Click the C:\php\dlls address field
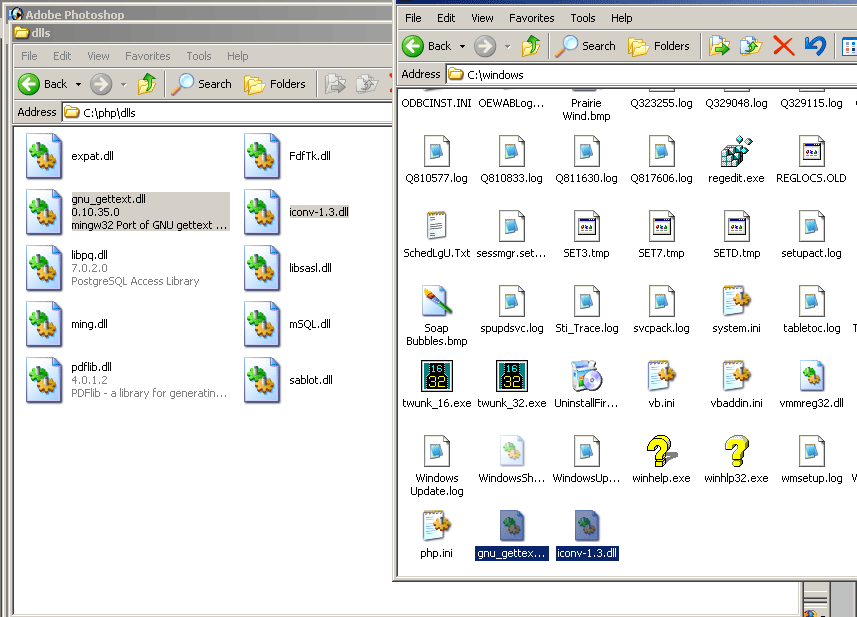Image resolution: width=857 pixels, height=617 pixels. 227,113
